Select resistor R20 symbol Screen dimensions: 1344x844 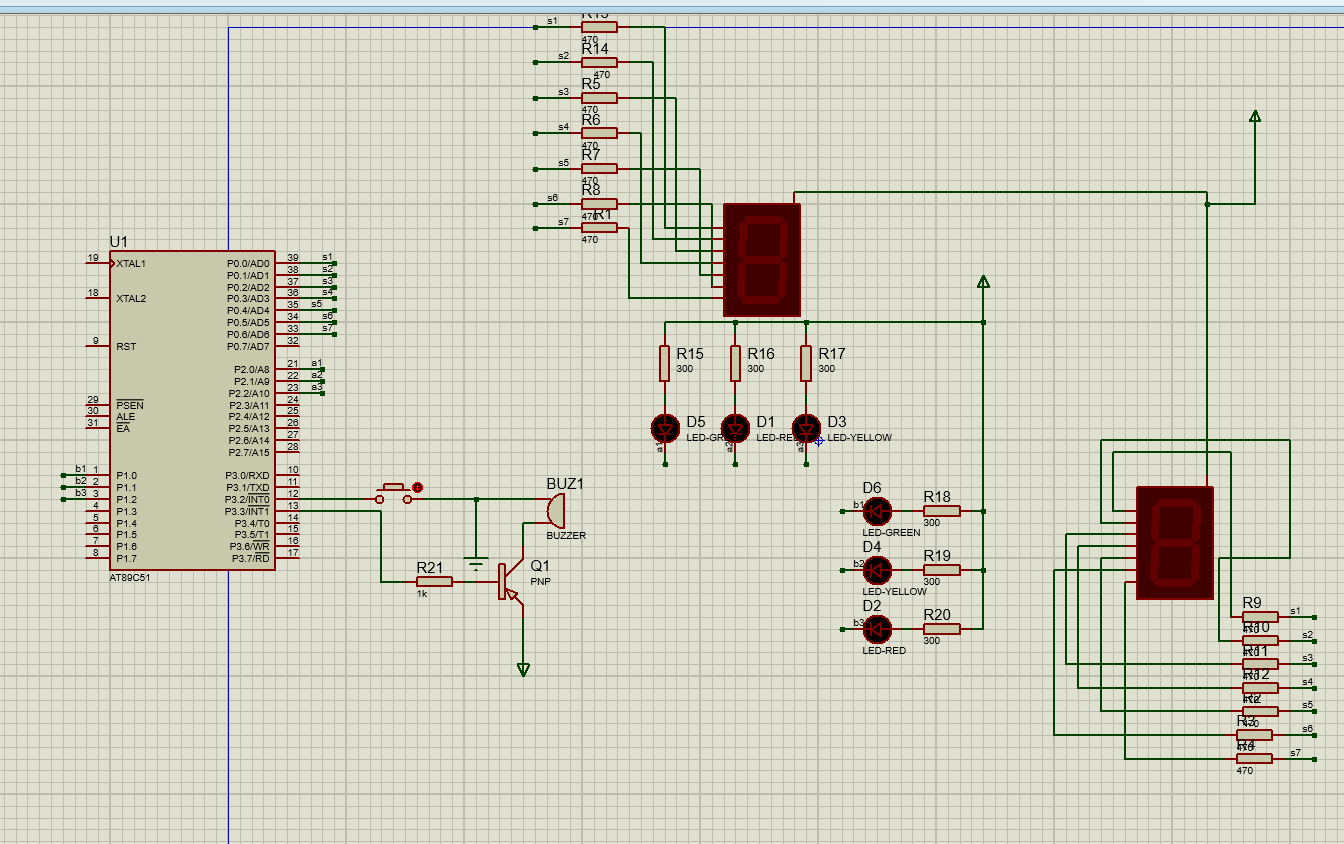coord(942,629)
